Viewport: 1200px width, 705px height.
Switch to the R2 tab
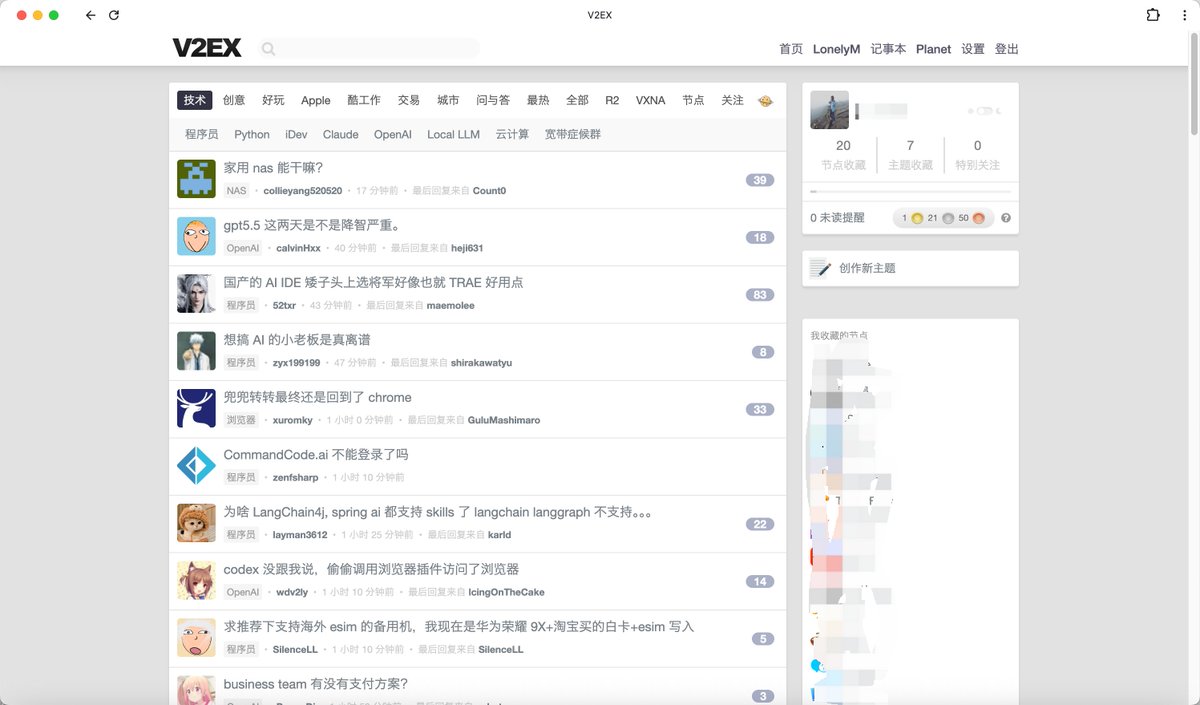[x=612, y=100]
